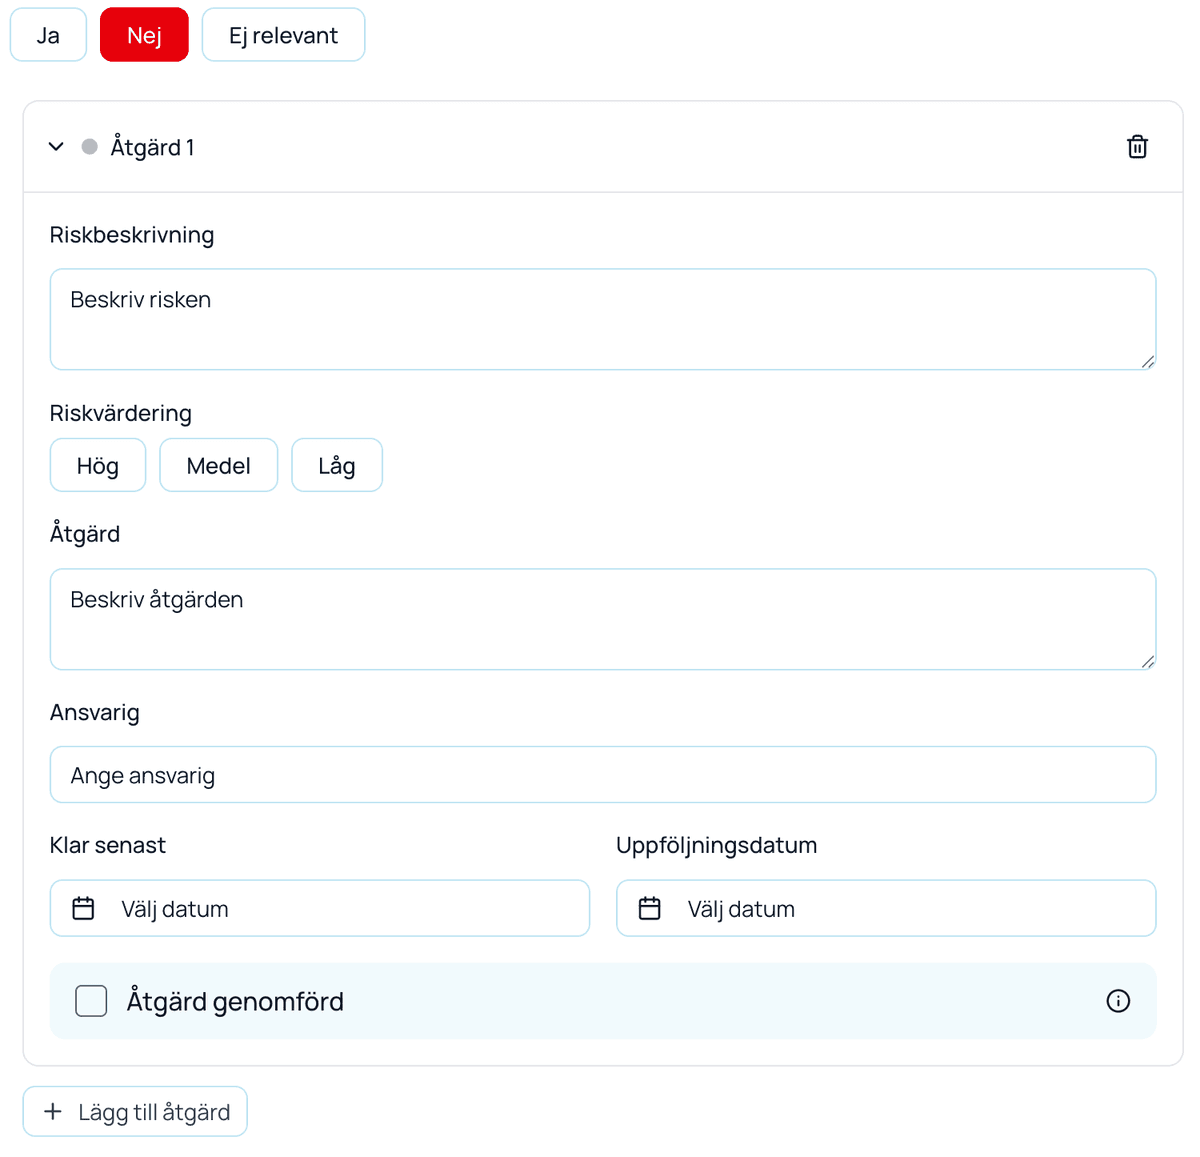
Task: Choose Låg risk rating
Action: [x=337, y=465]
